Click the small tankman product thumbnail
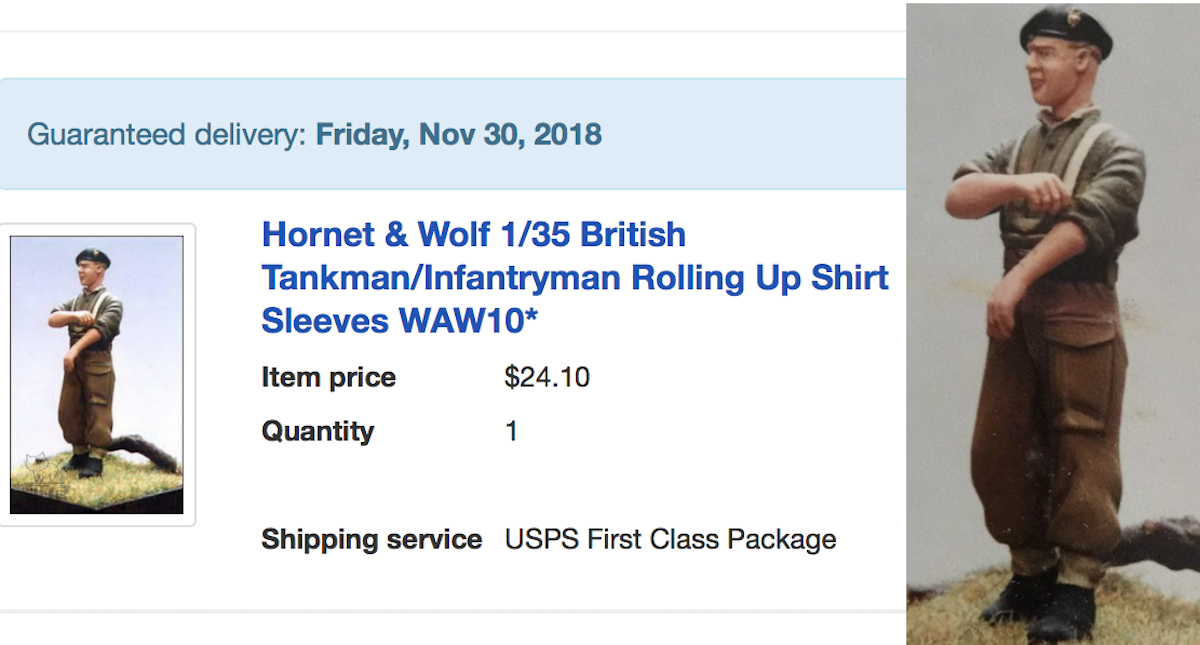 pos(97,375)
